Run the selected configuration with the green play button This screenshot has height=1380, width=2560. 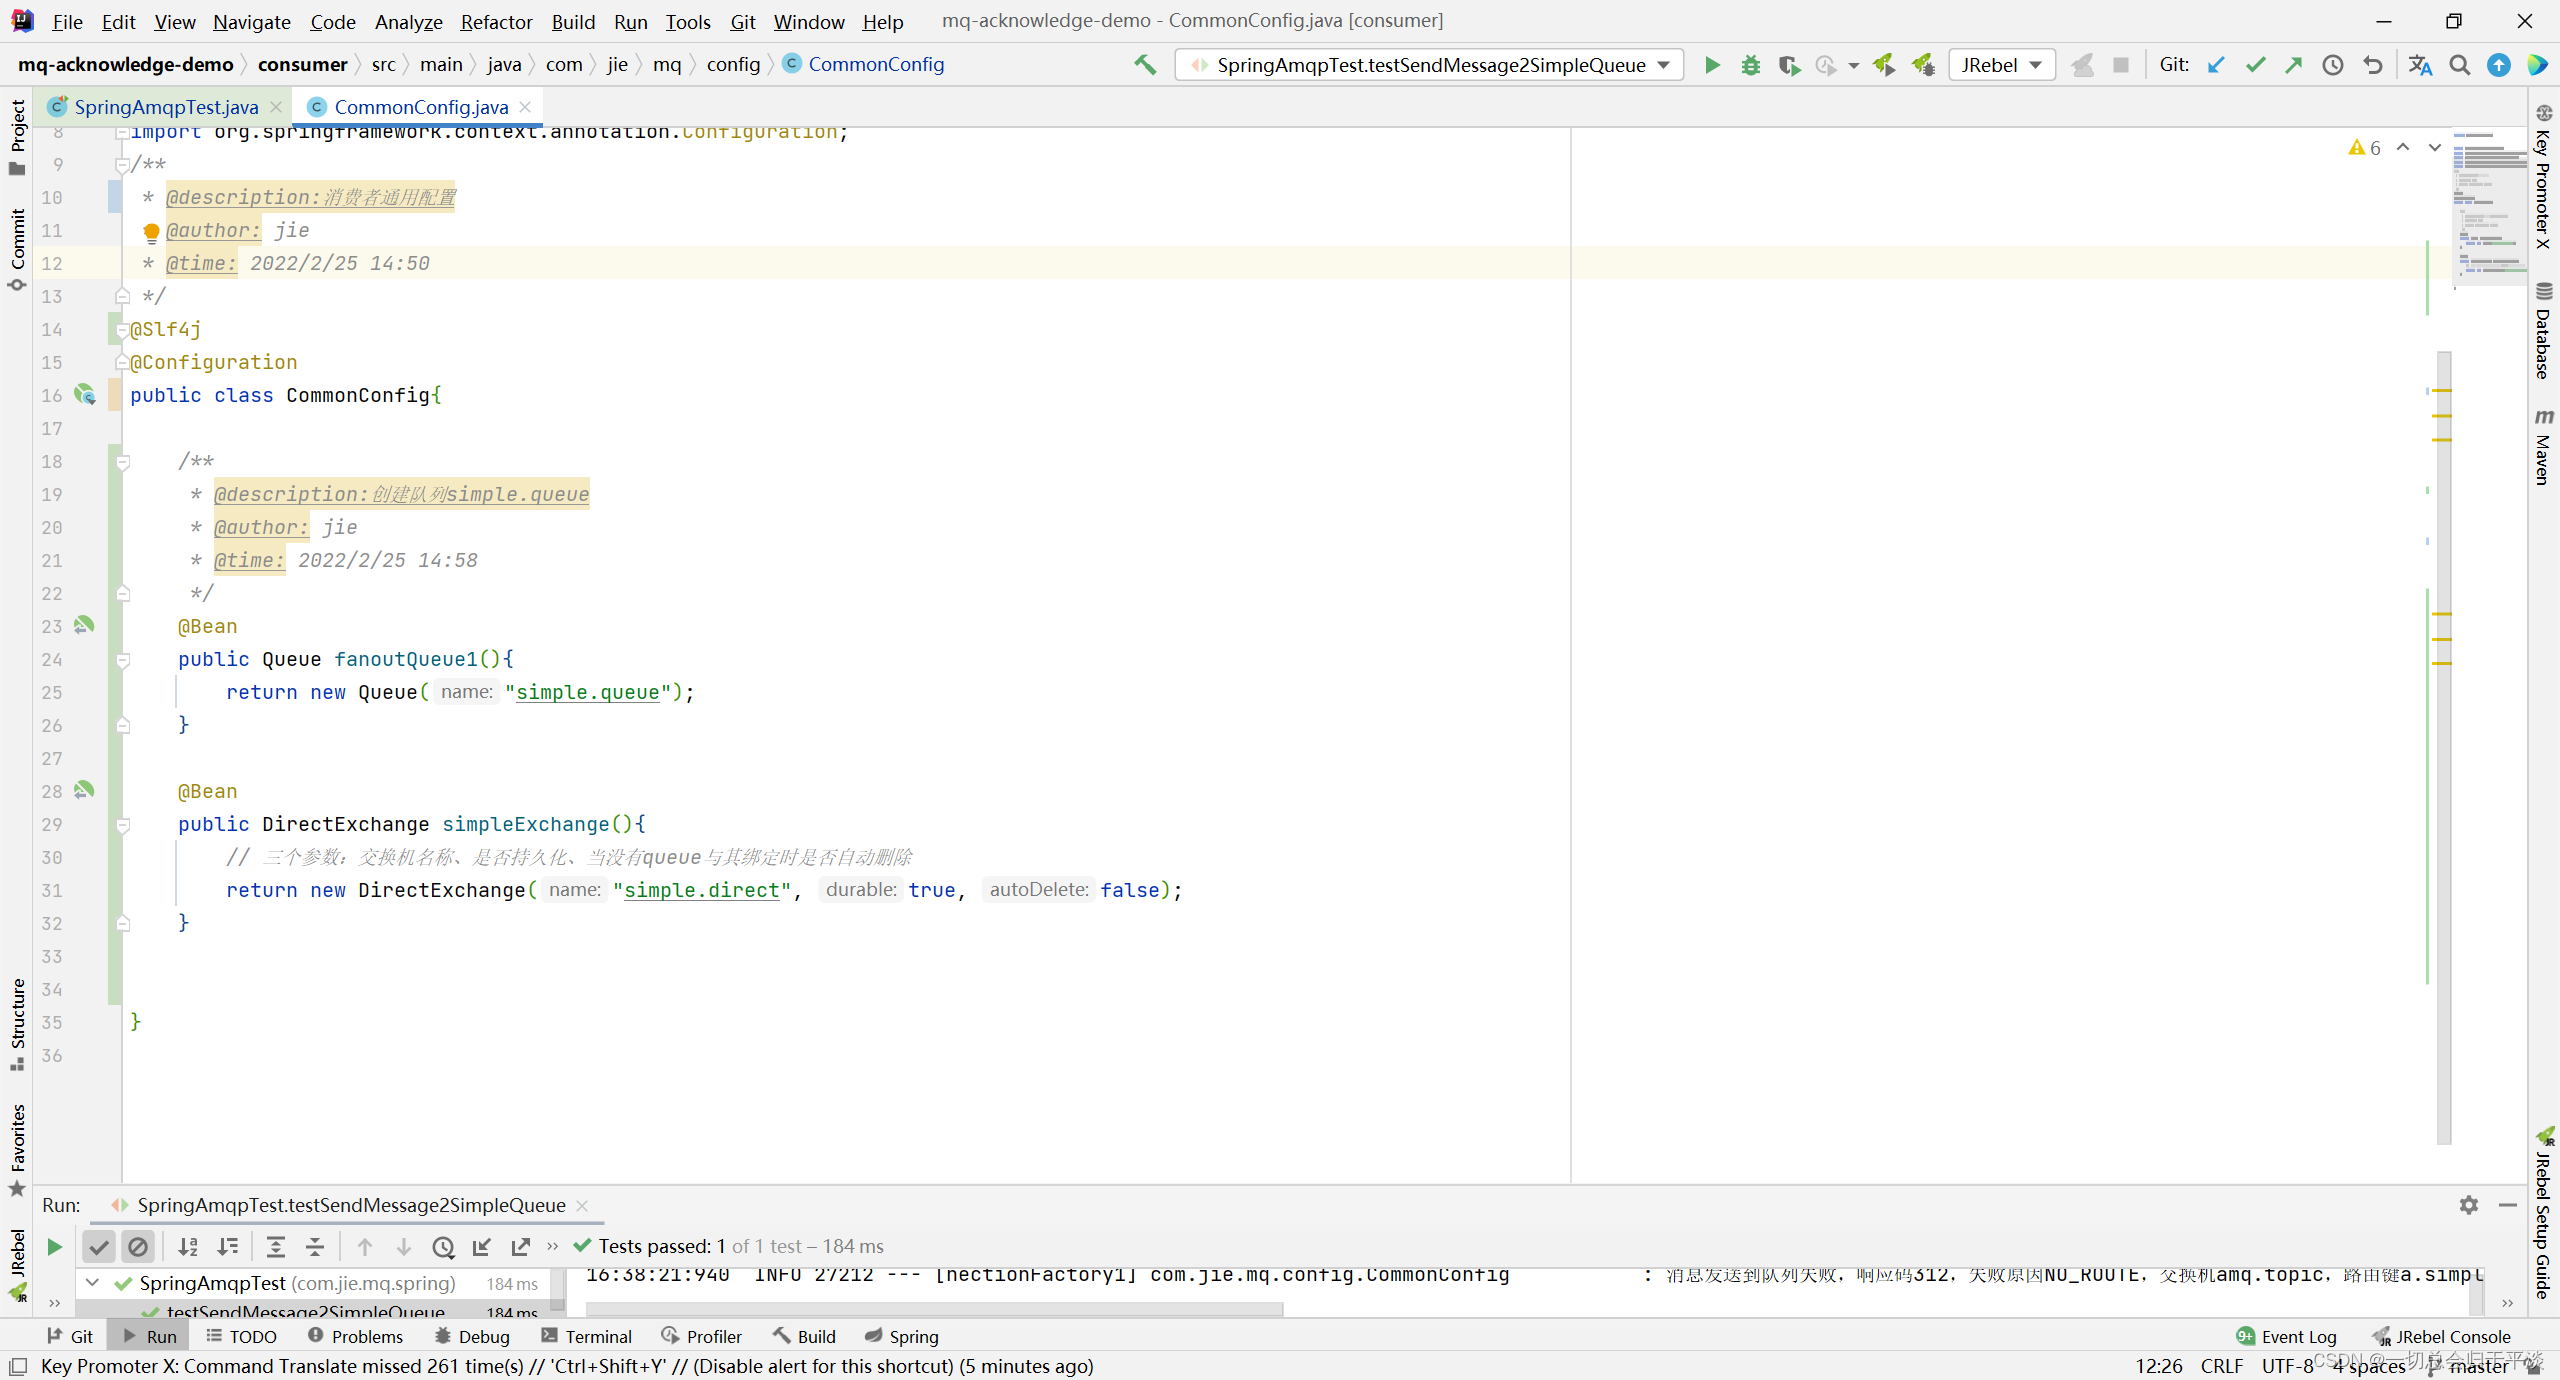tap(1712, 65)
